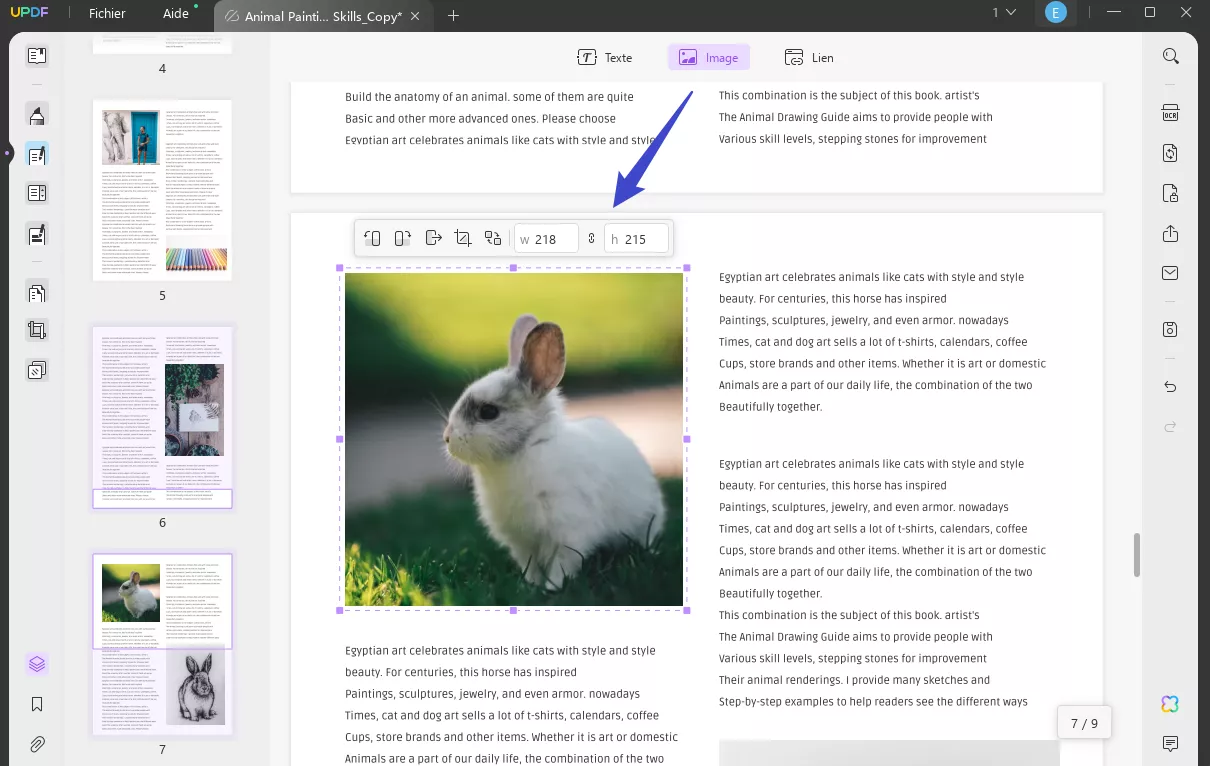
Task: Select the Edit PDF tool
Action: point(37,155)
